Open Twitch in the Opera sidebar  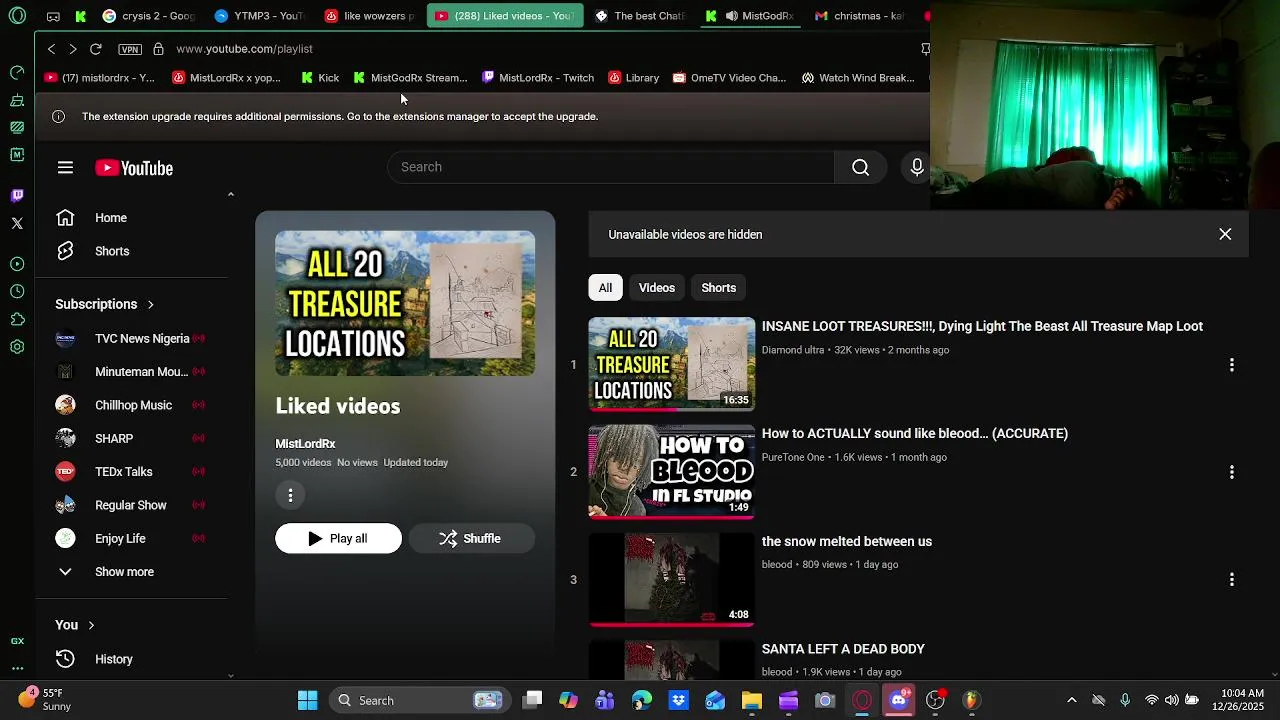point(17,195)
